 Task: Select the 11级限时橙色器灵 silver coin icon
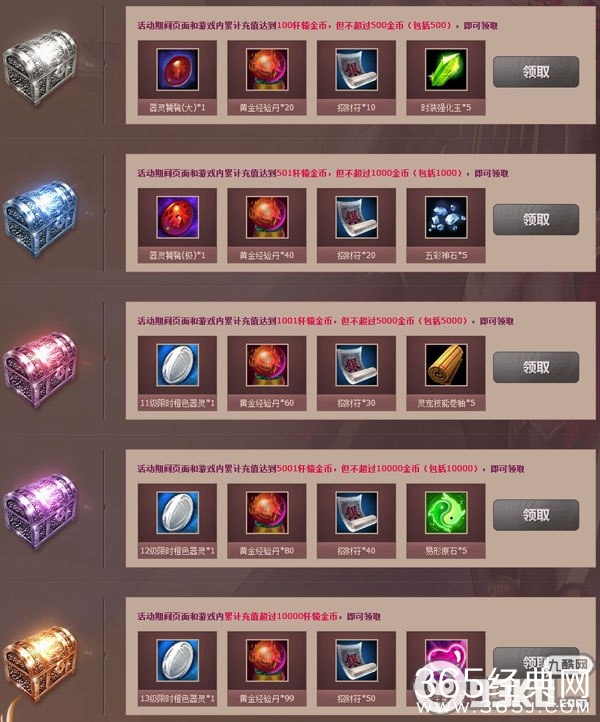click(177, 365)
